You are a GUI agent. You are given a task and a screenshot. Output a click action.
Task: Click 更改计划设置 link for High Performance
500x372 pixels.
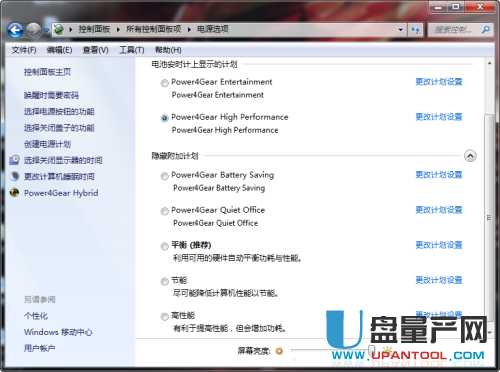(x=439, y=117)
